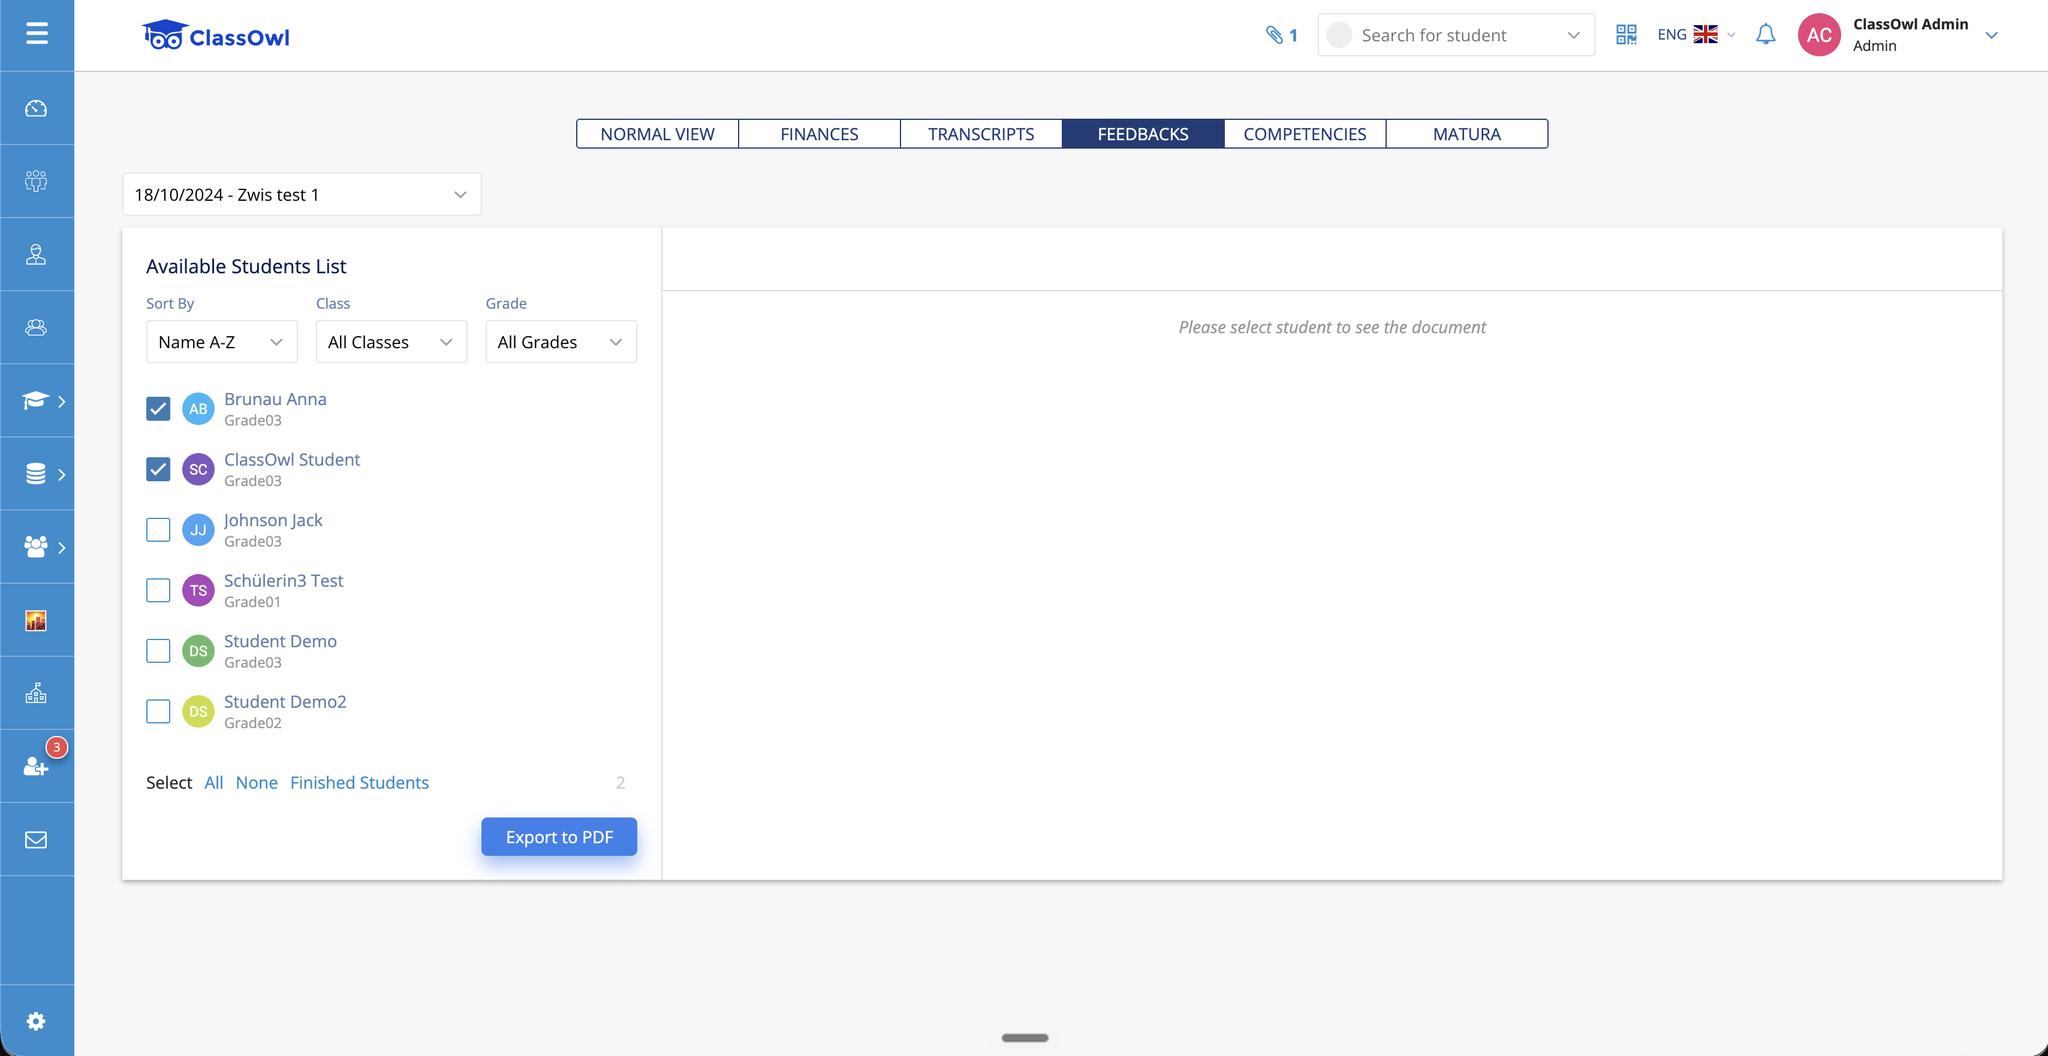
Task: Switch to the Competencies tab
Action: [1305, 134]
